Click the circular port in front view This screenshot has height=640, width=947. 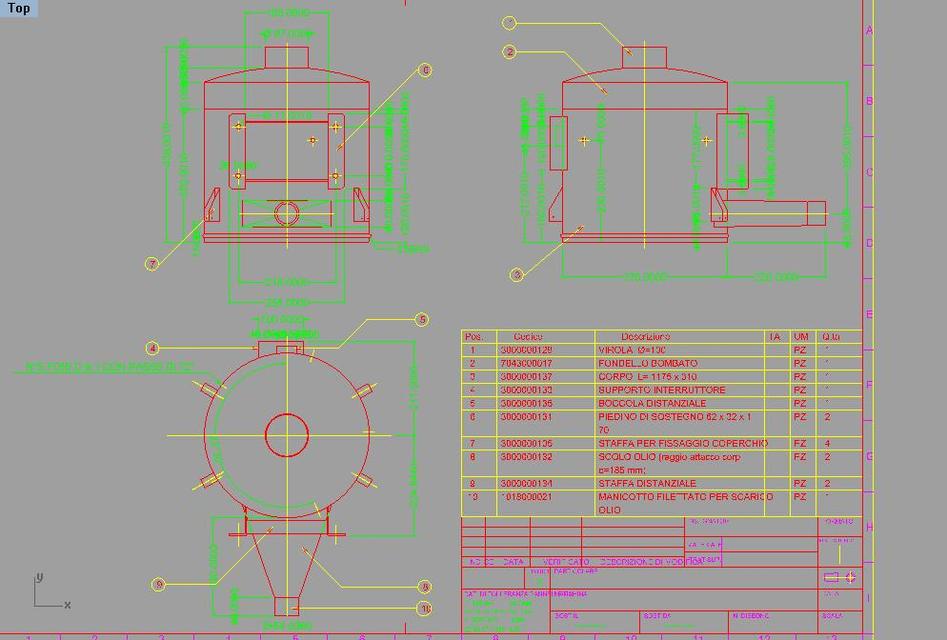coord(287,212)
